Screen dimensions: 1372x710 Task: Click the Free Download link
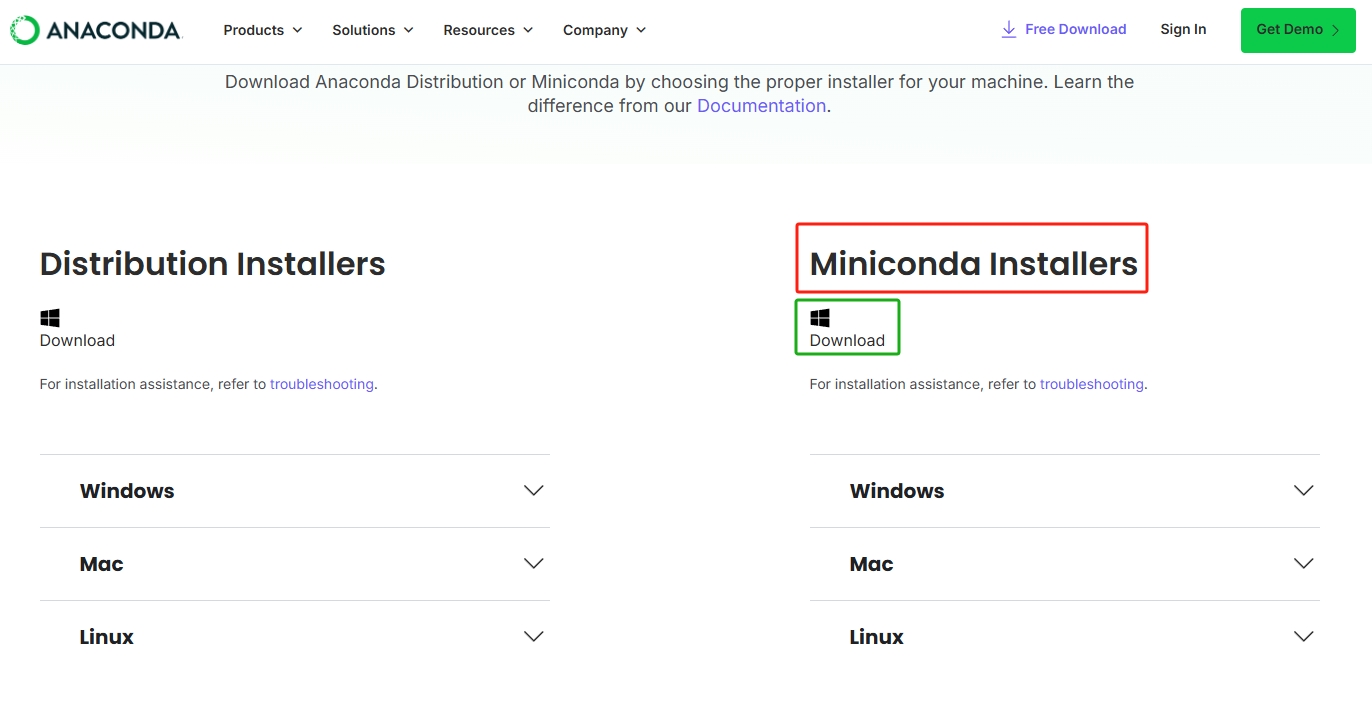coord(1064,29)
